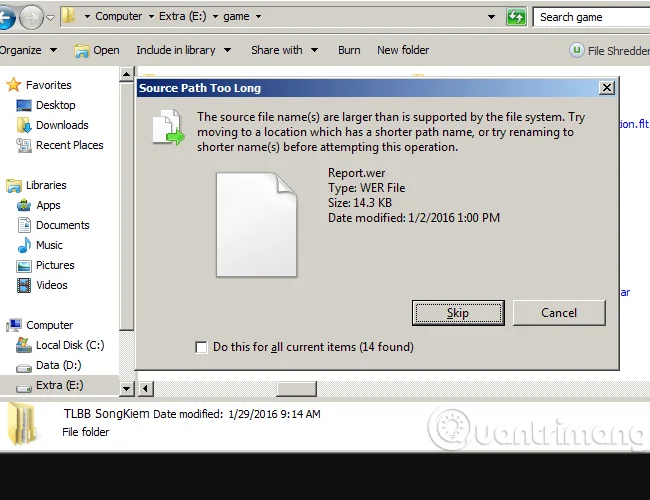The image size is (650, 500).
Task: Open the Include in library dropdown
Action: pyautogui.click(x=184, y=50)
